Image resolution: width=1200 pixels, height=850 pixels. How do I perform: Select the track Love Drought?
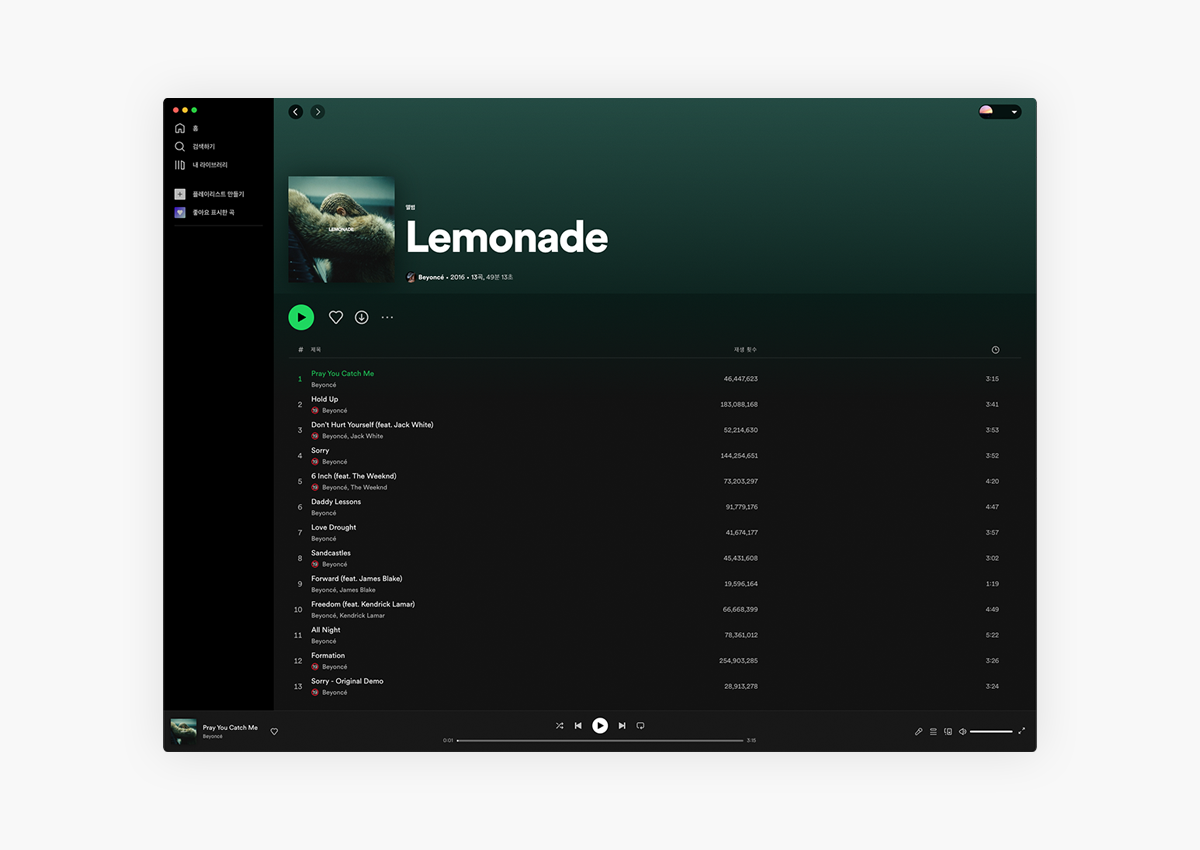point(333,527)
